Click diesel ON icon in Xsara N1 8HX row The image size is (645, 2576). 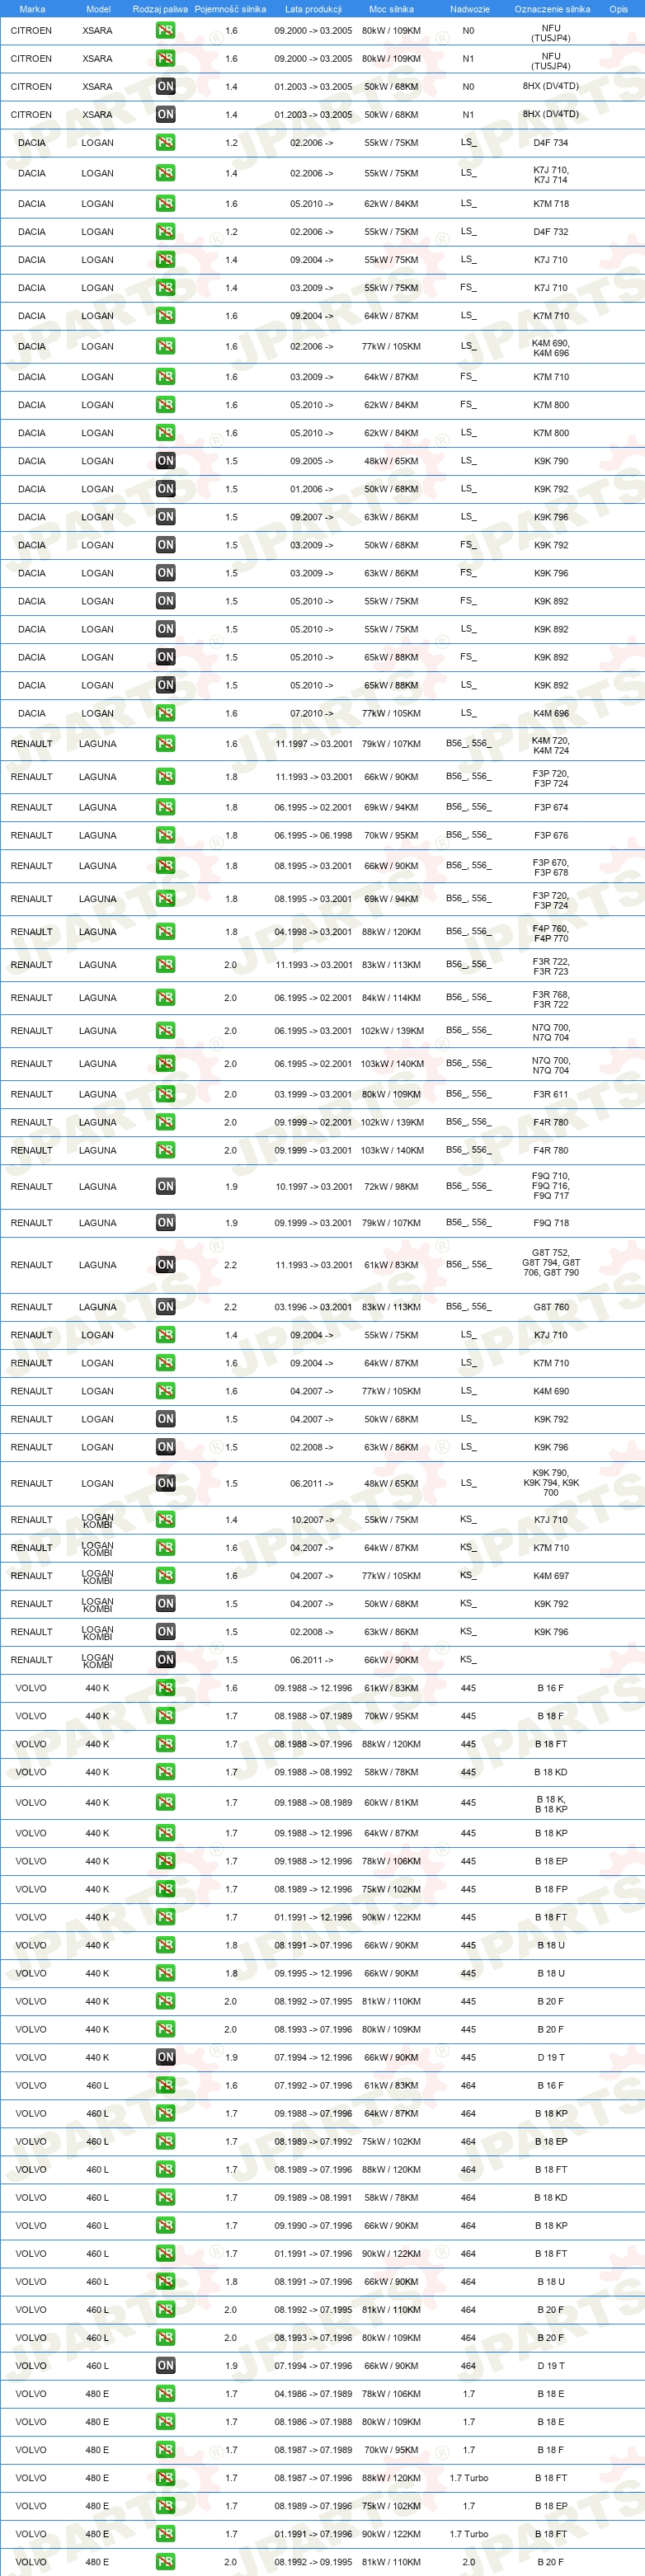[x=165, y=115]
